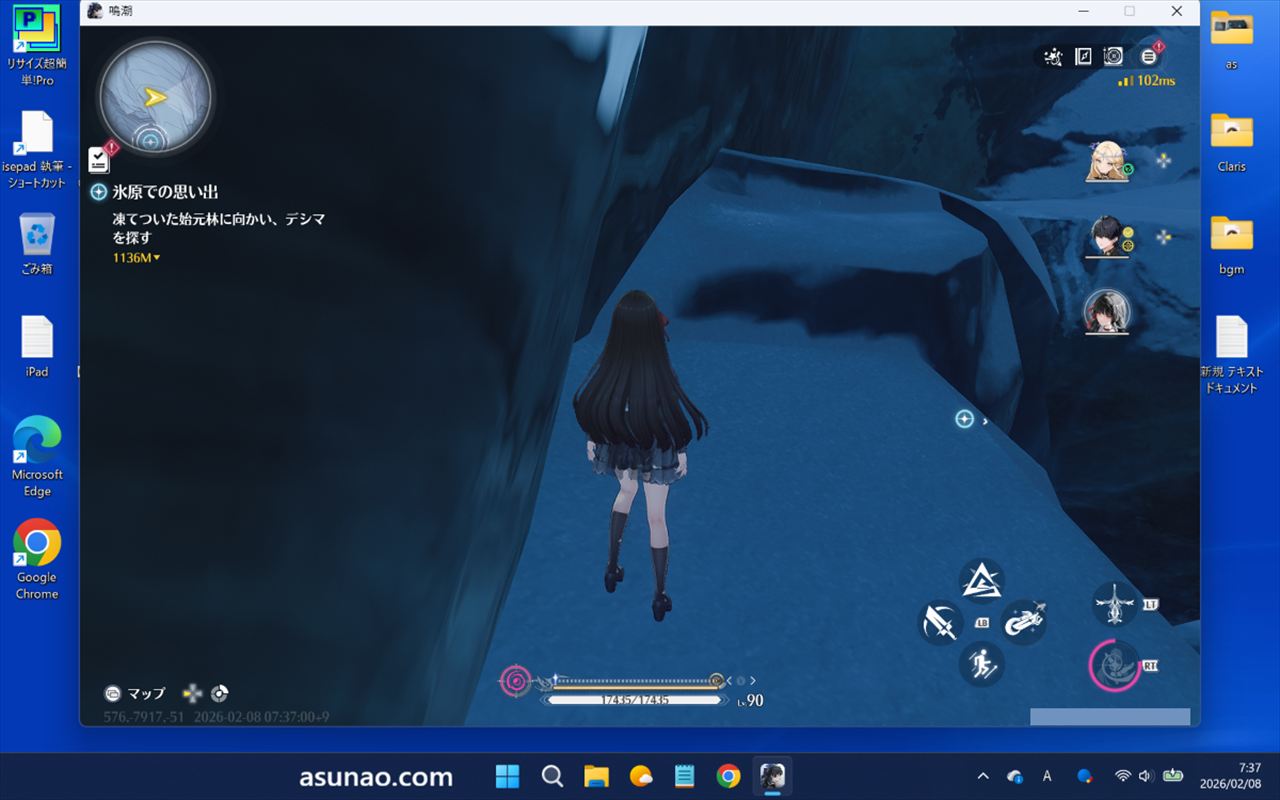This screenshot has width=1280, height=800.
Task: Use the grapple utility gadget icon
Action: (1113, 605)
